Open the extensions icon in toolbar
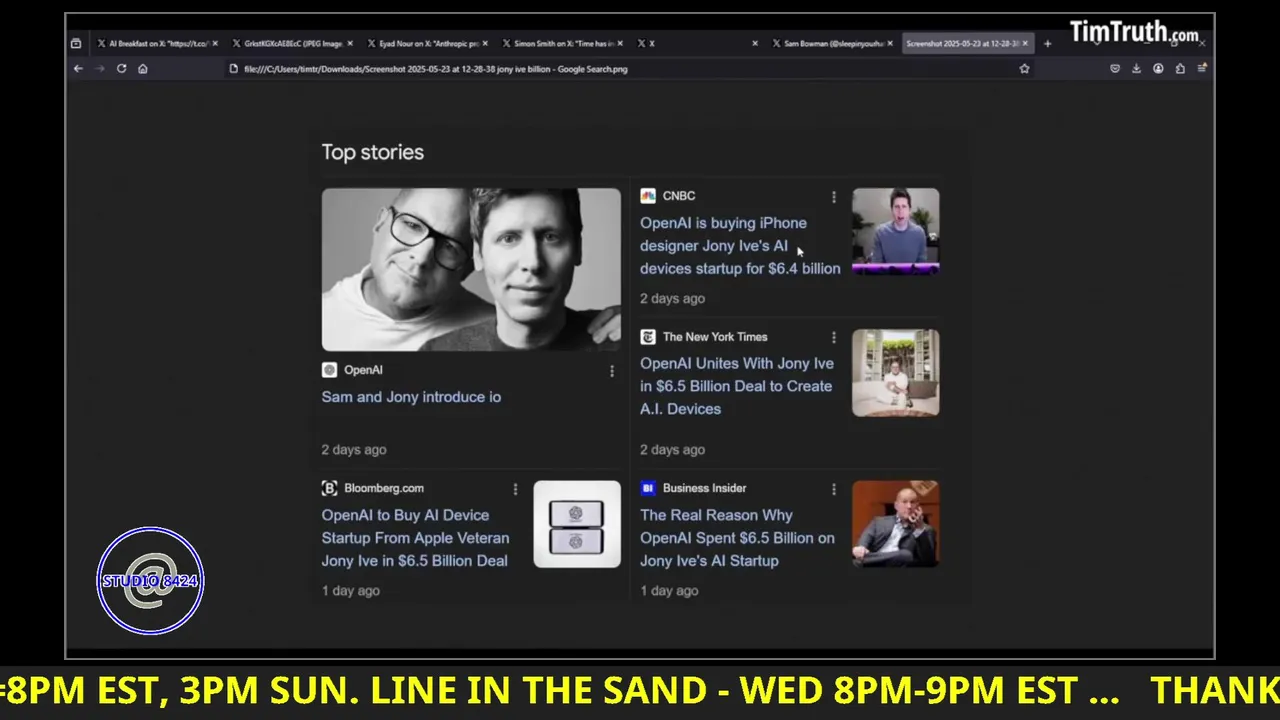This screenshot has width=1280, height=720. [x=1180, y=69]
